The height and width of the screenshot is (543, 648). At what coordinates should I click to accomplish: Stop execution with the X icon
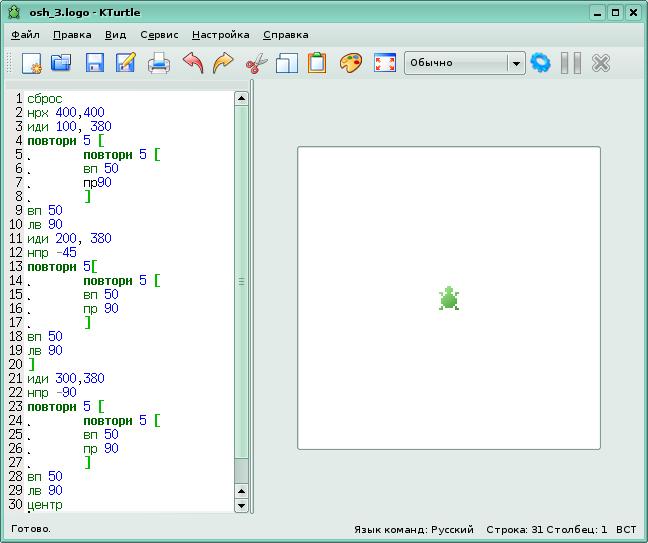601,63
